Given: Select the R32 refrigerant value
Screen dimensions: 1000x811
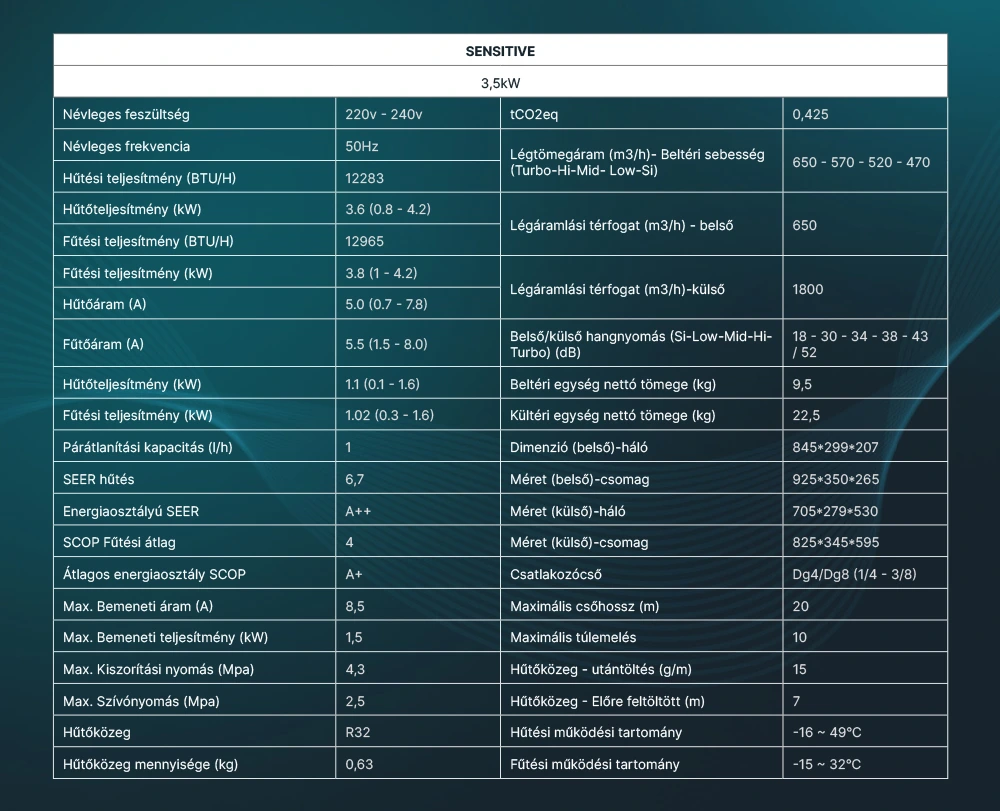Looking at the screenshot, I should click(358, 732).
